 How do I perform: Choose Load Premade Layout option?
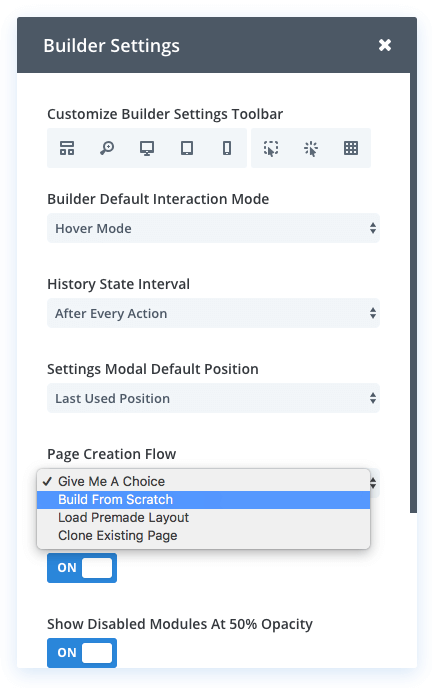point(204,518)
